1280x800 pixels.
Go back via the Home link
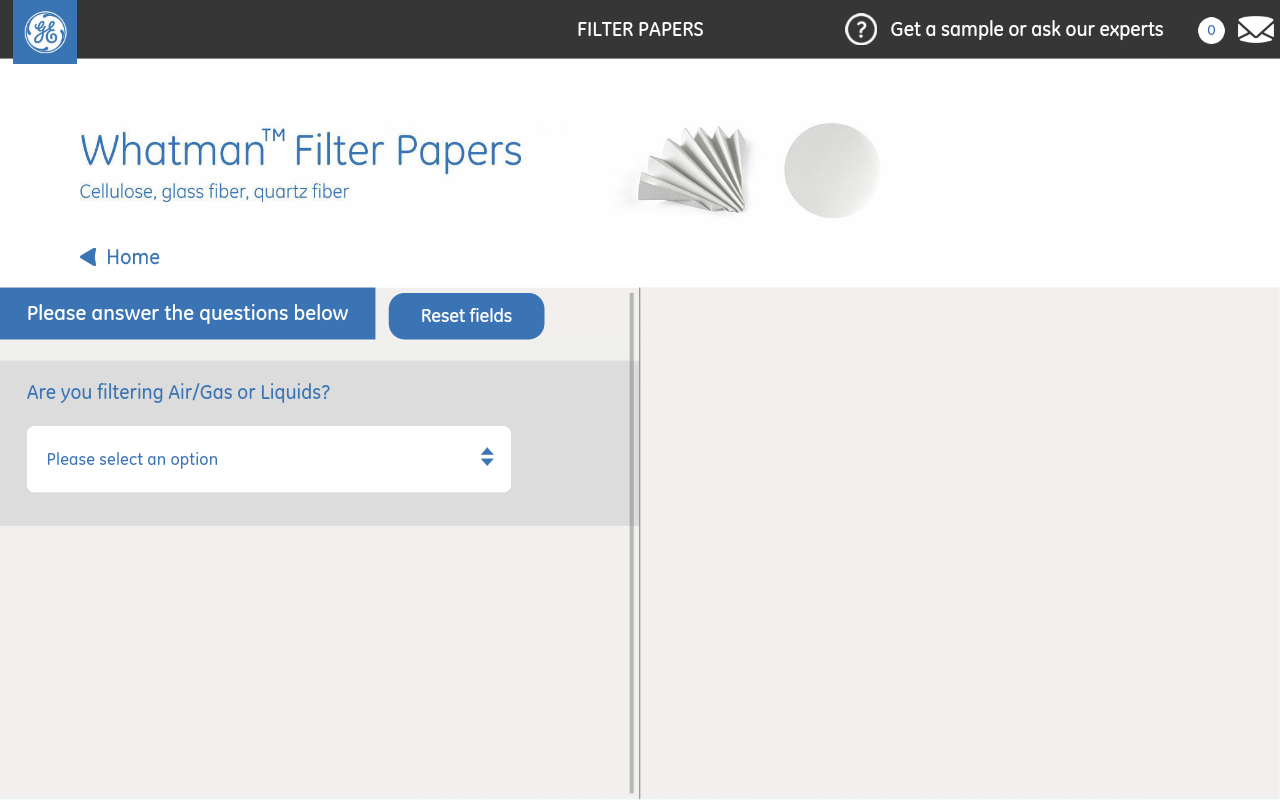(133, 257)
